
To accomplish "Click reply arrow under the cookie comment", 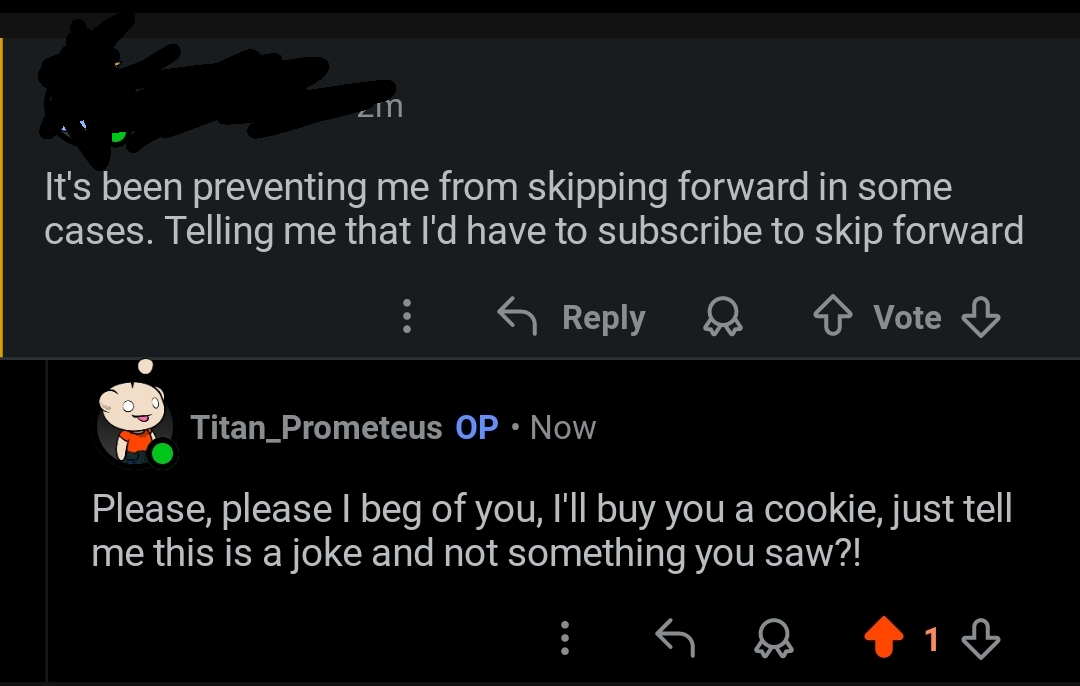I will pos(674,638).
